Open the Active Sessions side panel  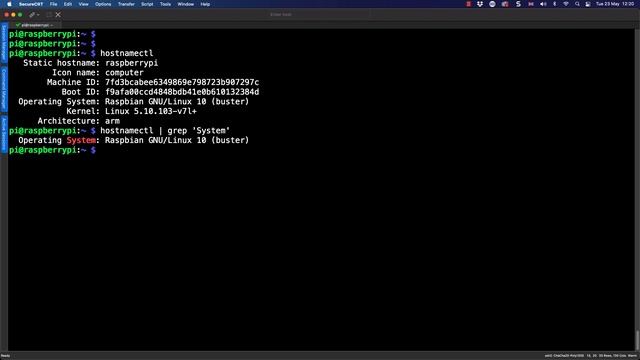tap(4, 133)
